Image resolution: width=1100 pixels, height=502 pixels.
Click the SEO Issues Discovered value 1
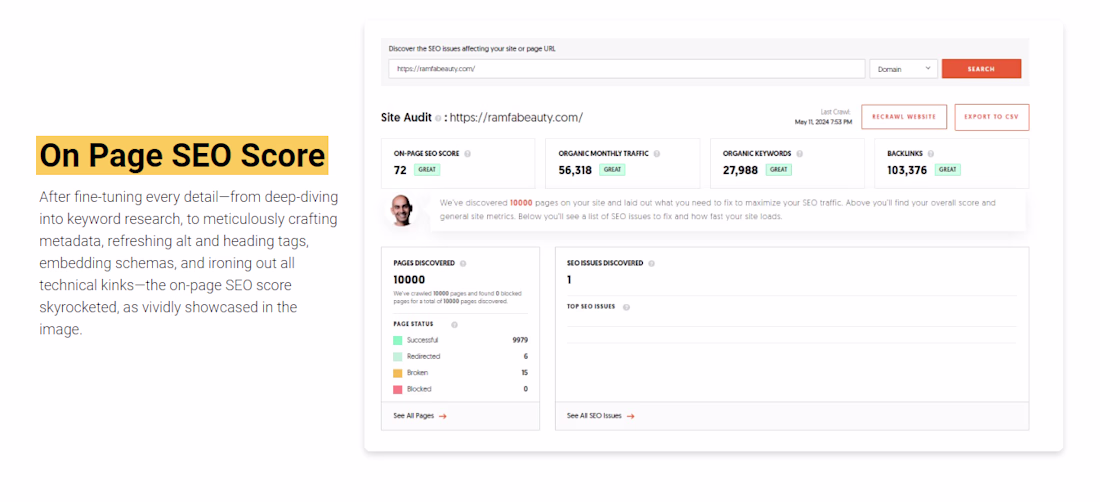(569, 280)
